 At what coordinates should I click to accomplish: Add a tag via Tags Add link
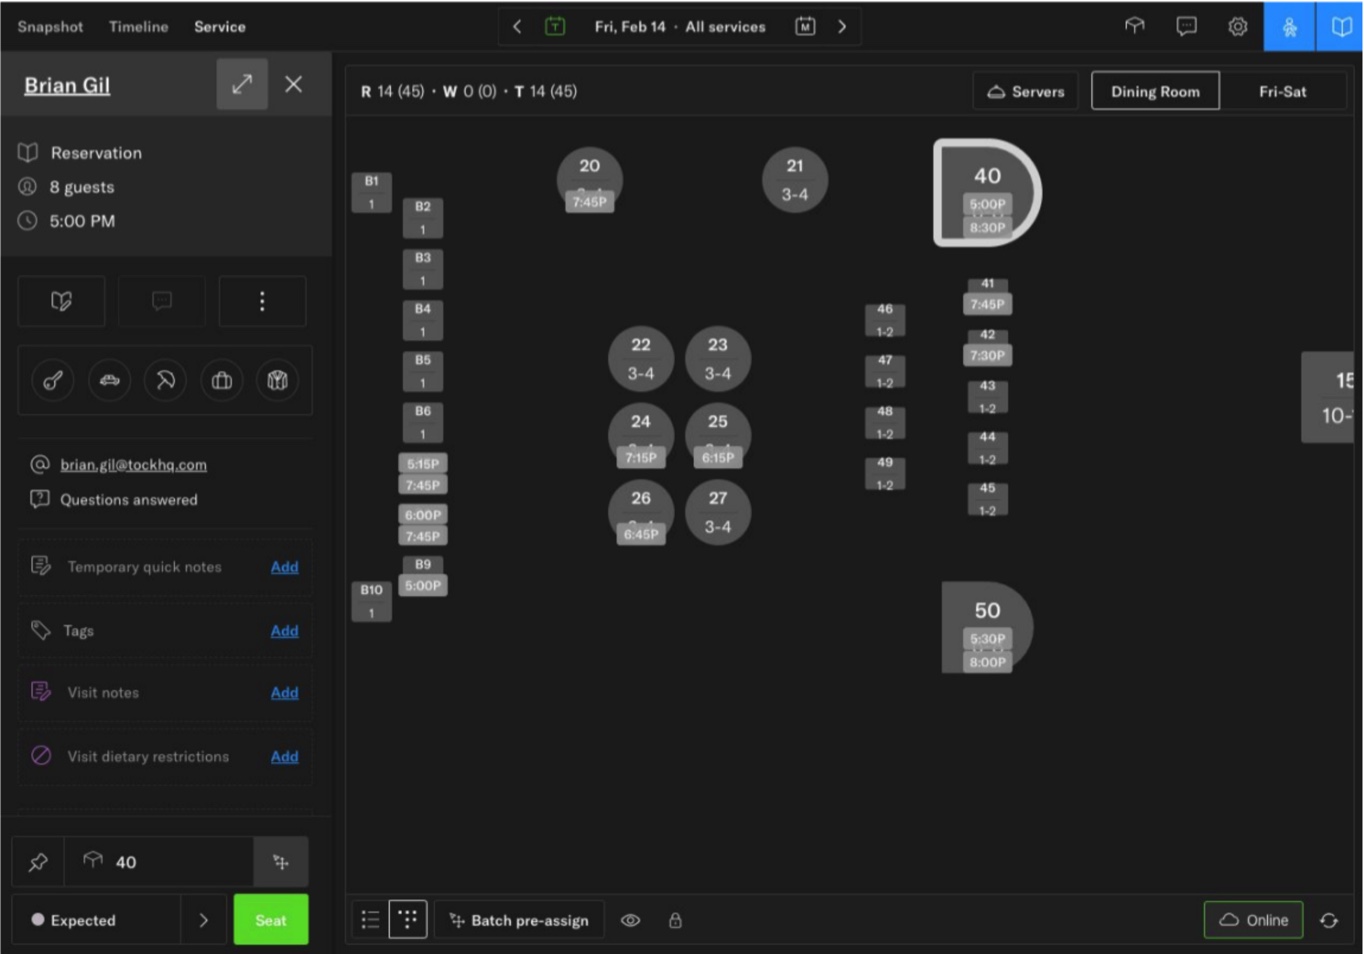(x=284, y=631)
